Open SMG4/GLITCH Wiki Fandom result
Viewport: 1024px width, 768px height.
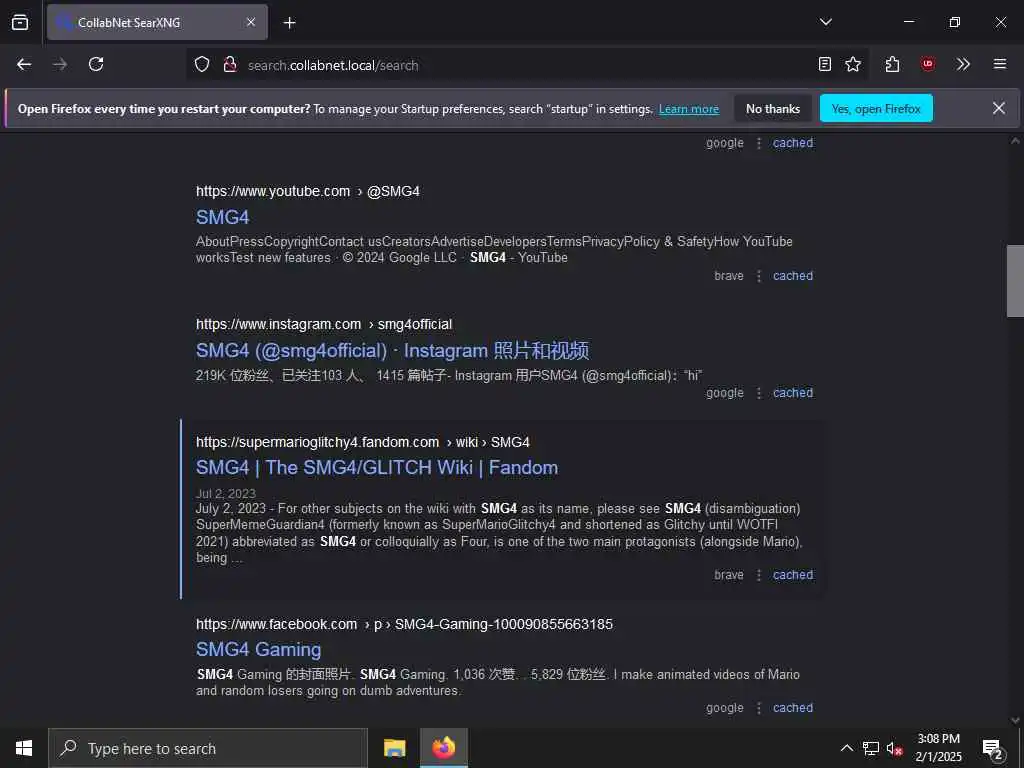click(377, 468)
